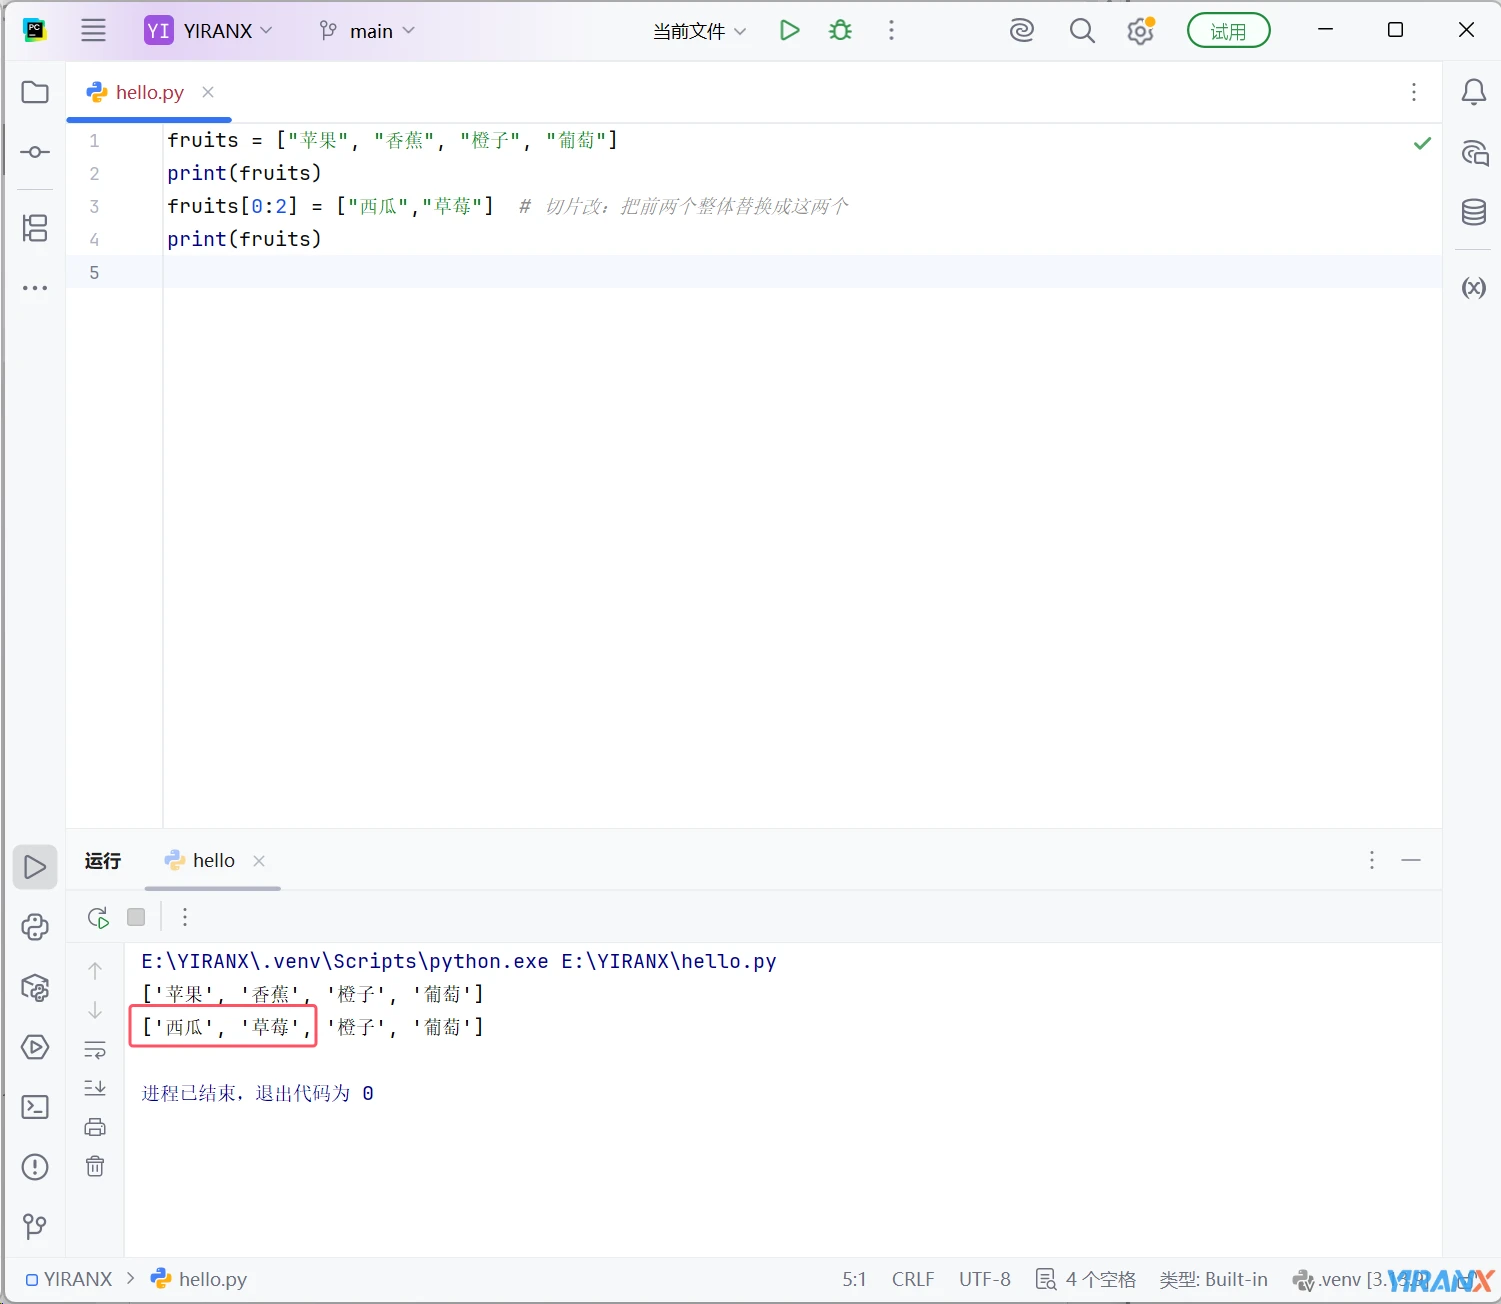Toggle scroll to end in console
Screen dimensions: 1501x1304
95,1088
